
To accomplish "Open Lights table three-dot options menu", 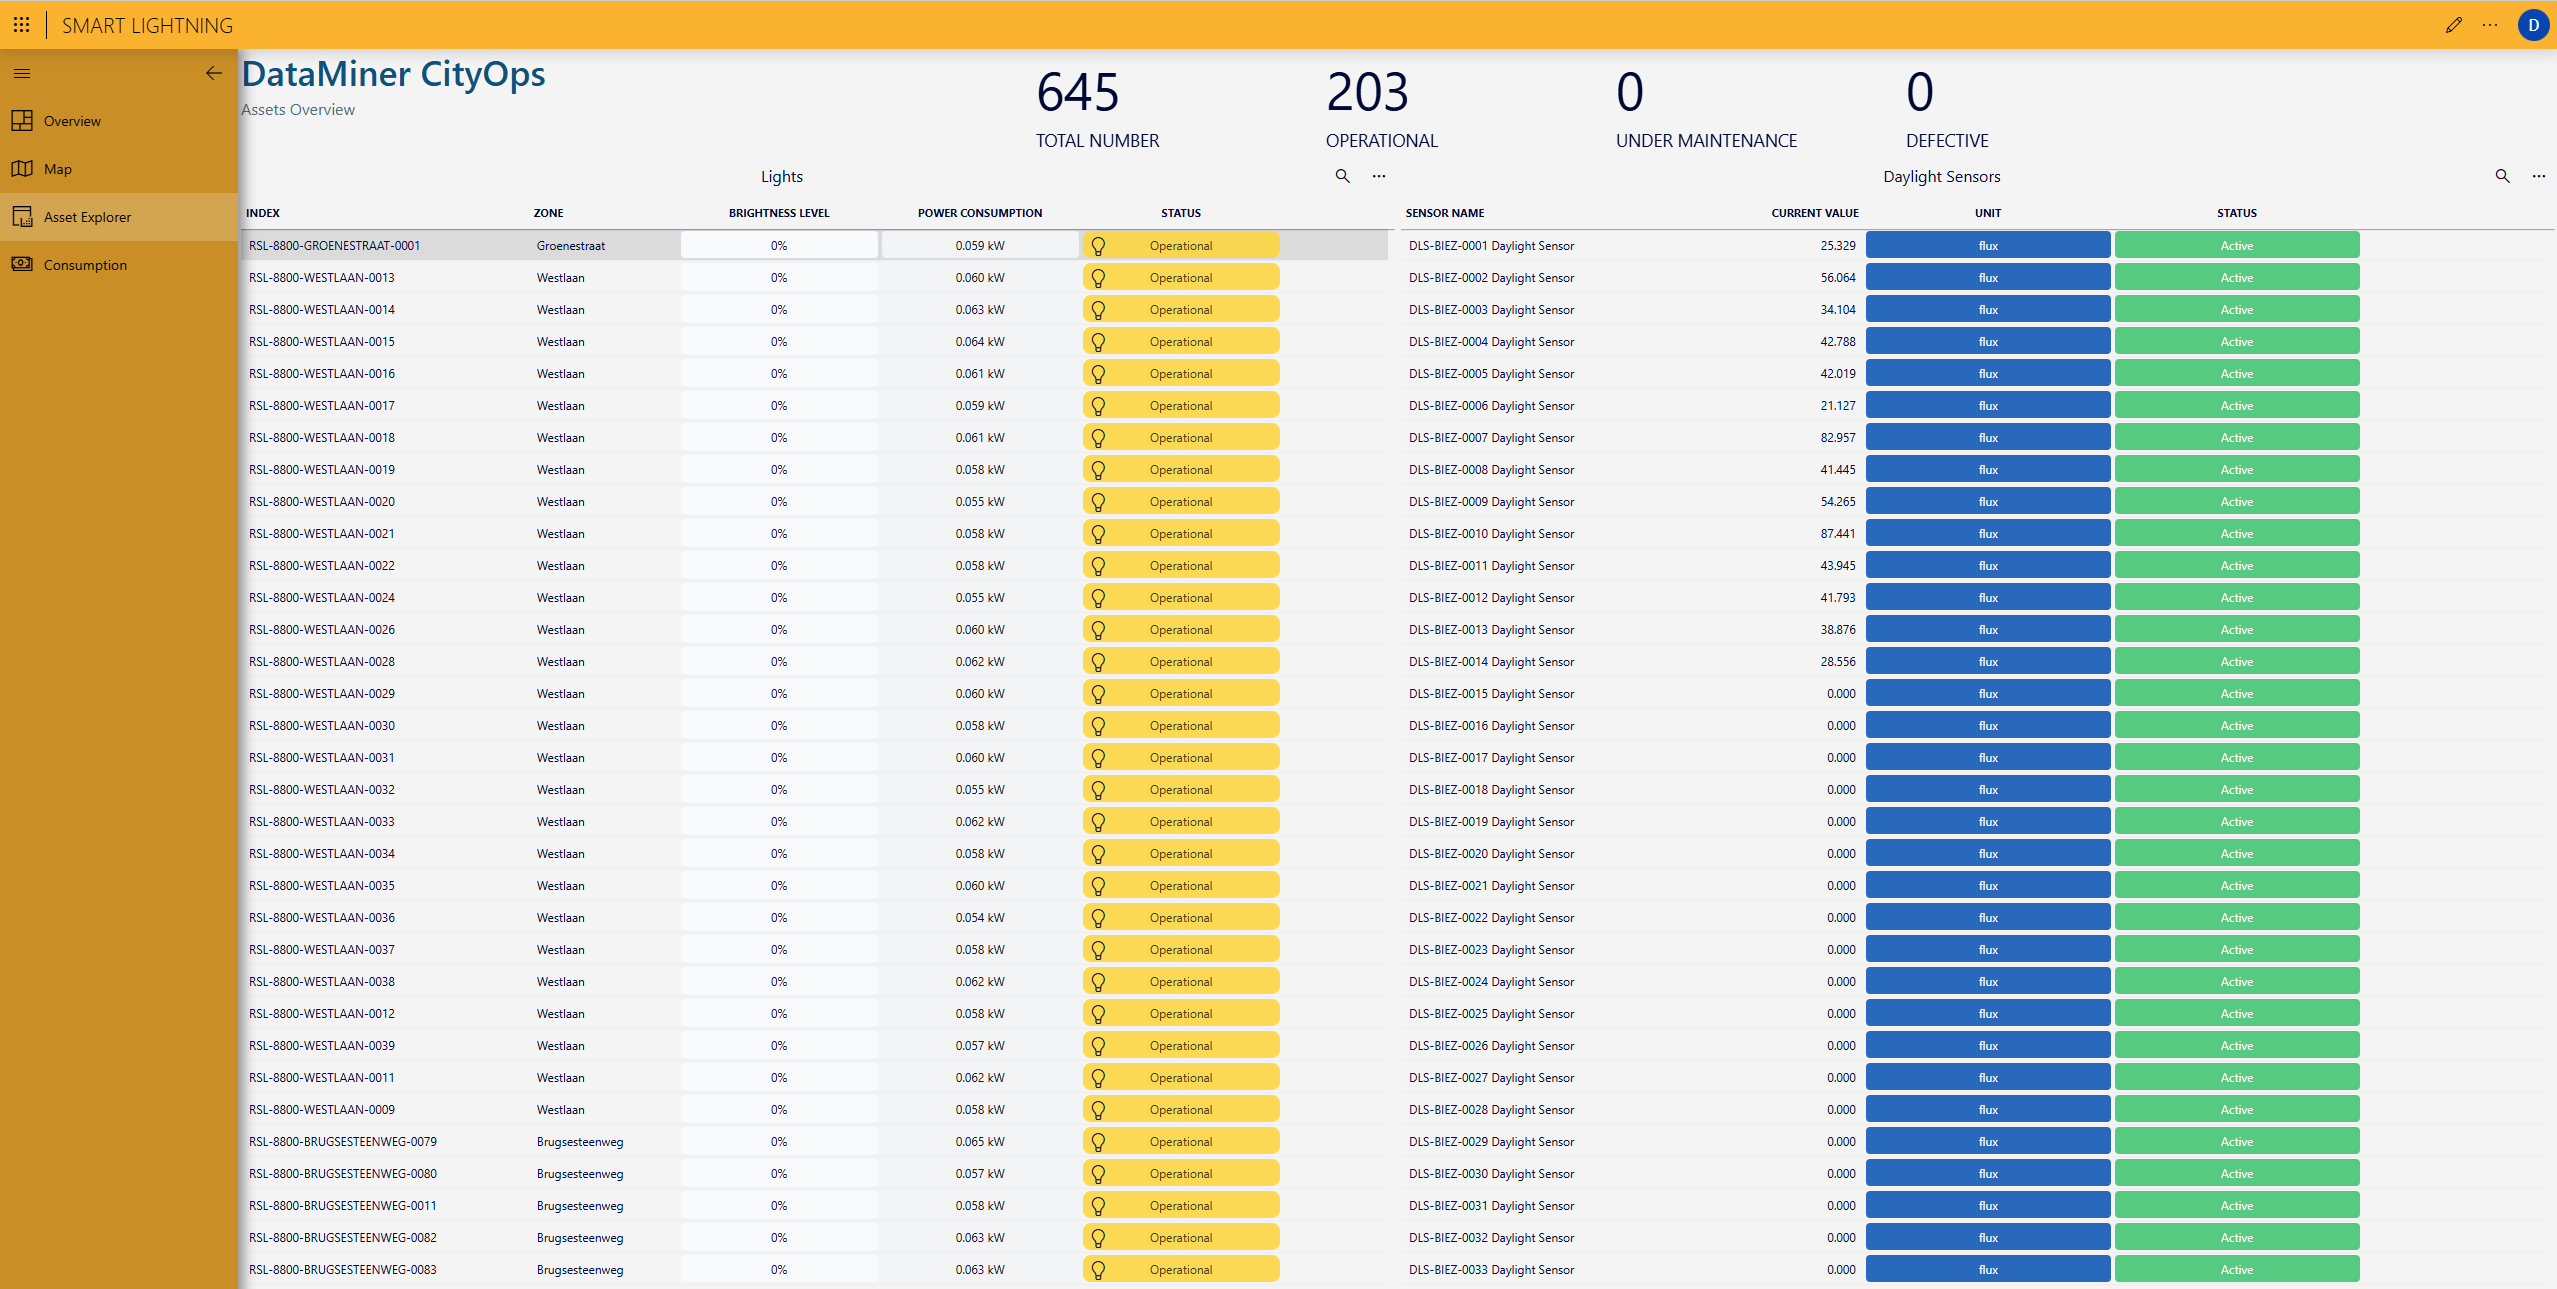I will tap(1379, 176).
